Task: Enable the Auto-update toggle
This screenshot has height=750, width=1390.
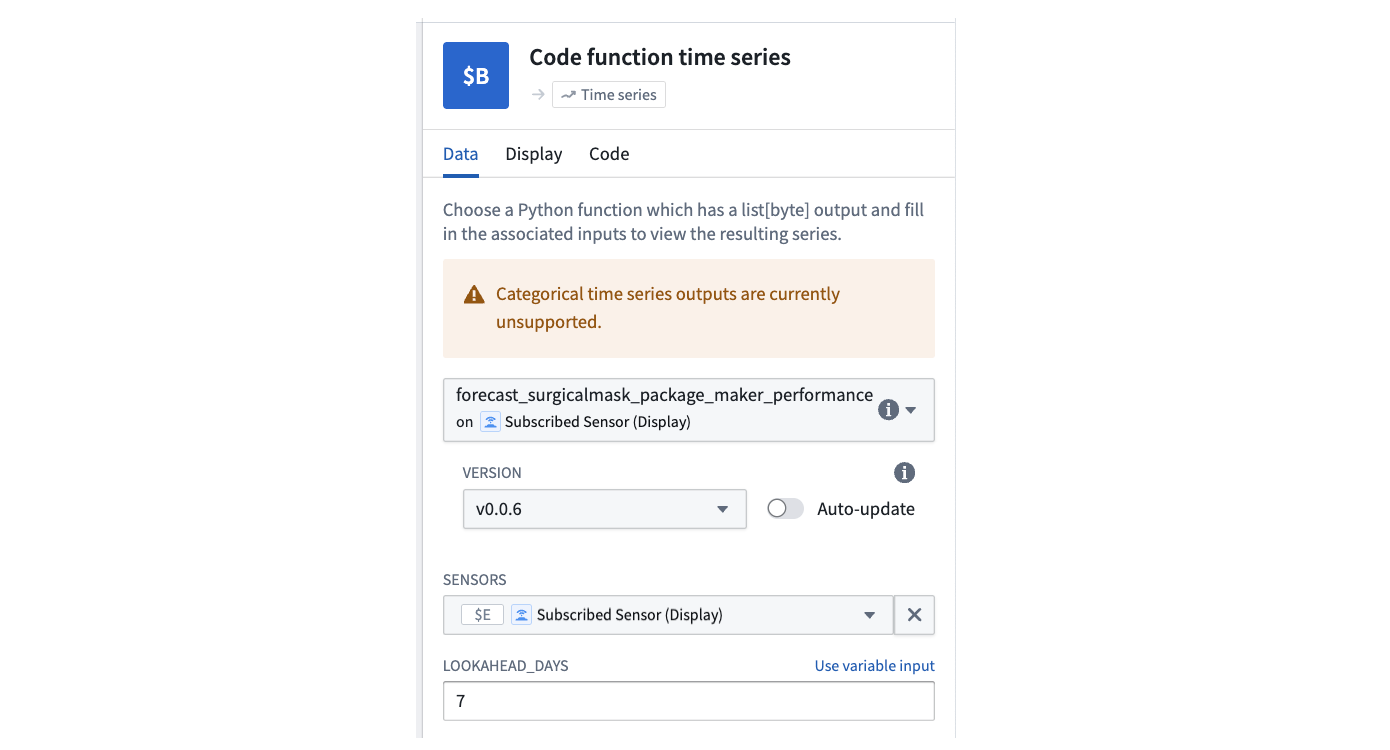Action: pos(785,509)
